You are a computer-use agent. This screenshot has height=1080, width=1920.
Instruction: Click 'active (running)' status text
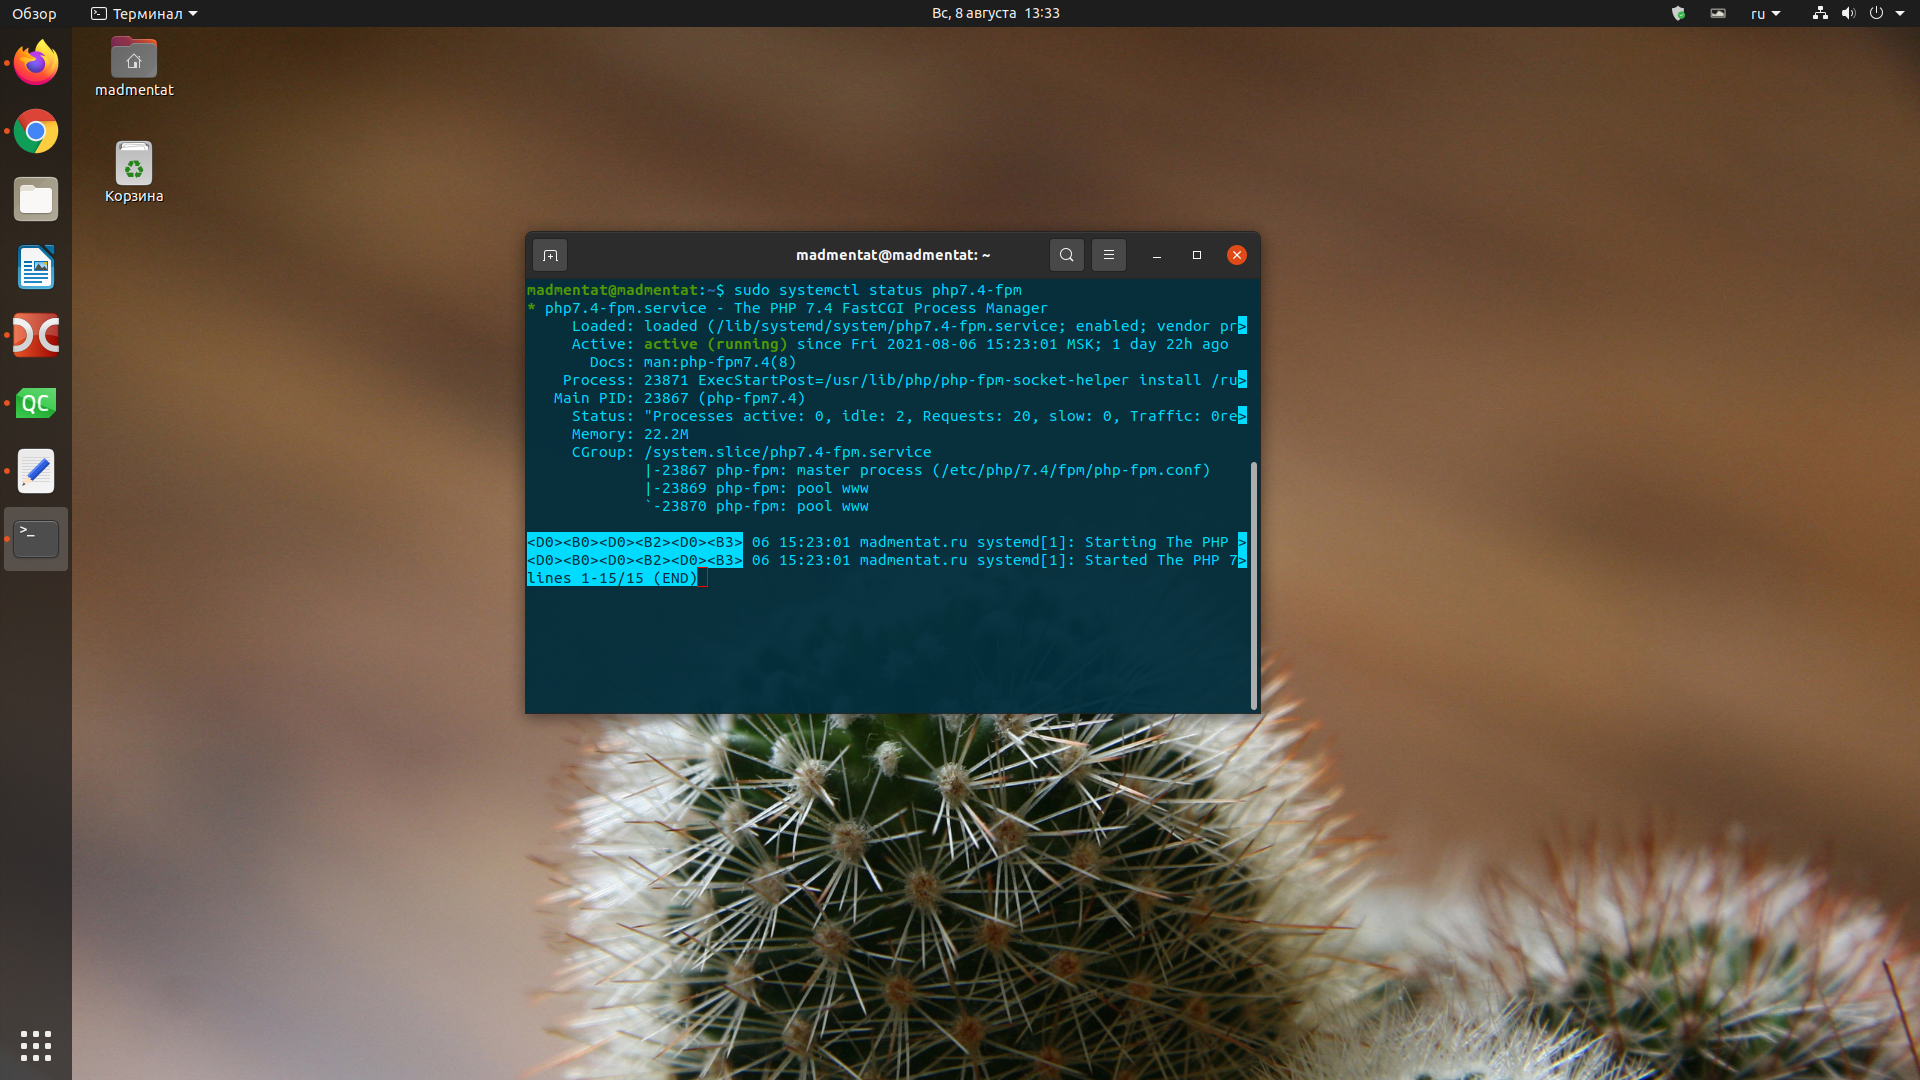(715, 344)
